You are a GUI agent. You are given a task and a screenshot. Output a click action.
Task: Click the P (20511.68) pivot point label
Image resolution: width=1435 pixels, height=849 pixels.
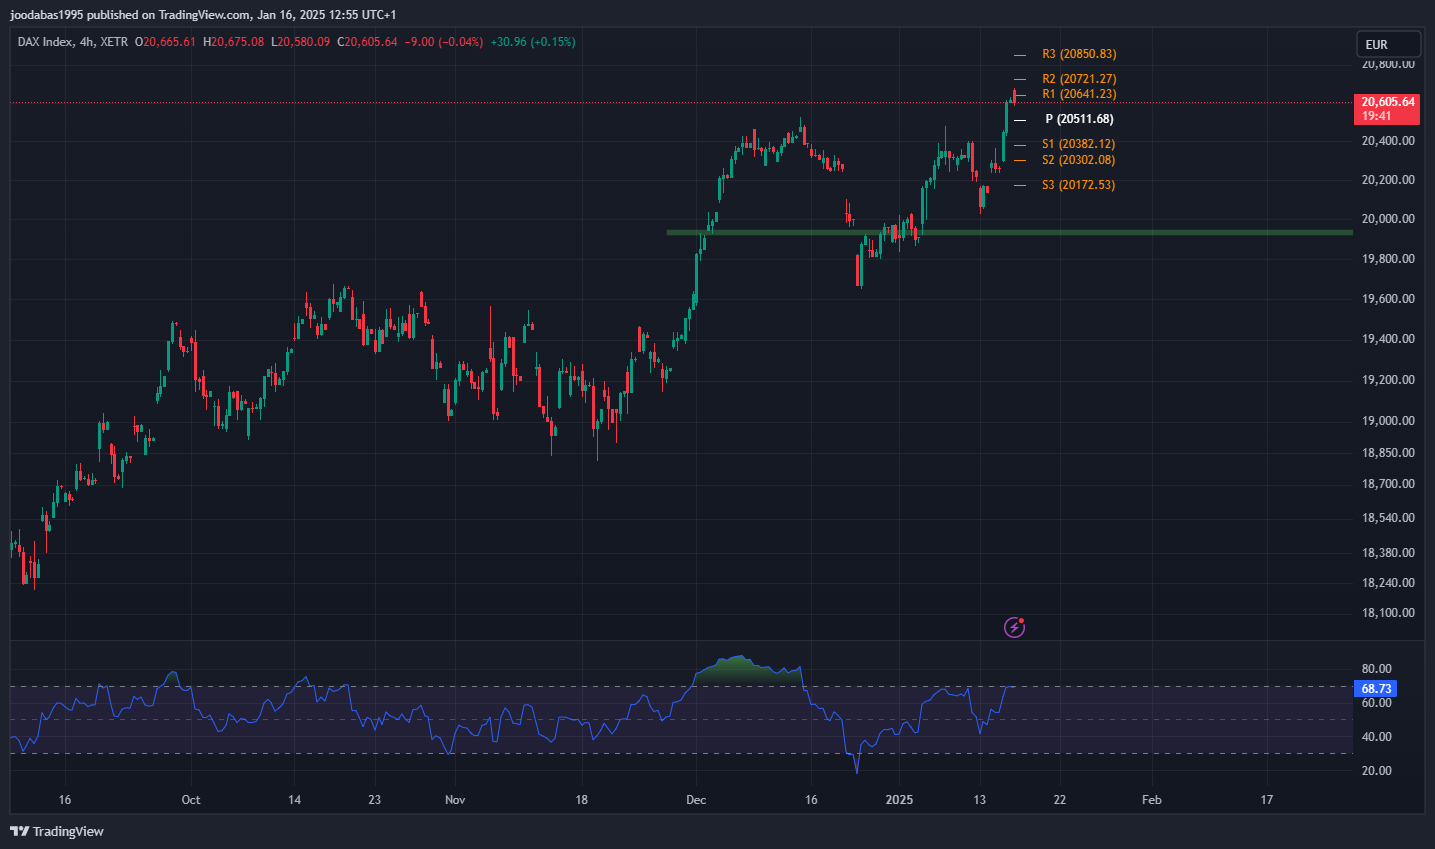click(x=1078, y=119)
